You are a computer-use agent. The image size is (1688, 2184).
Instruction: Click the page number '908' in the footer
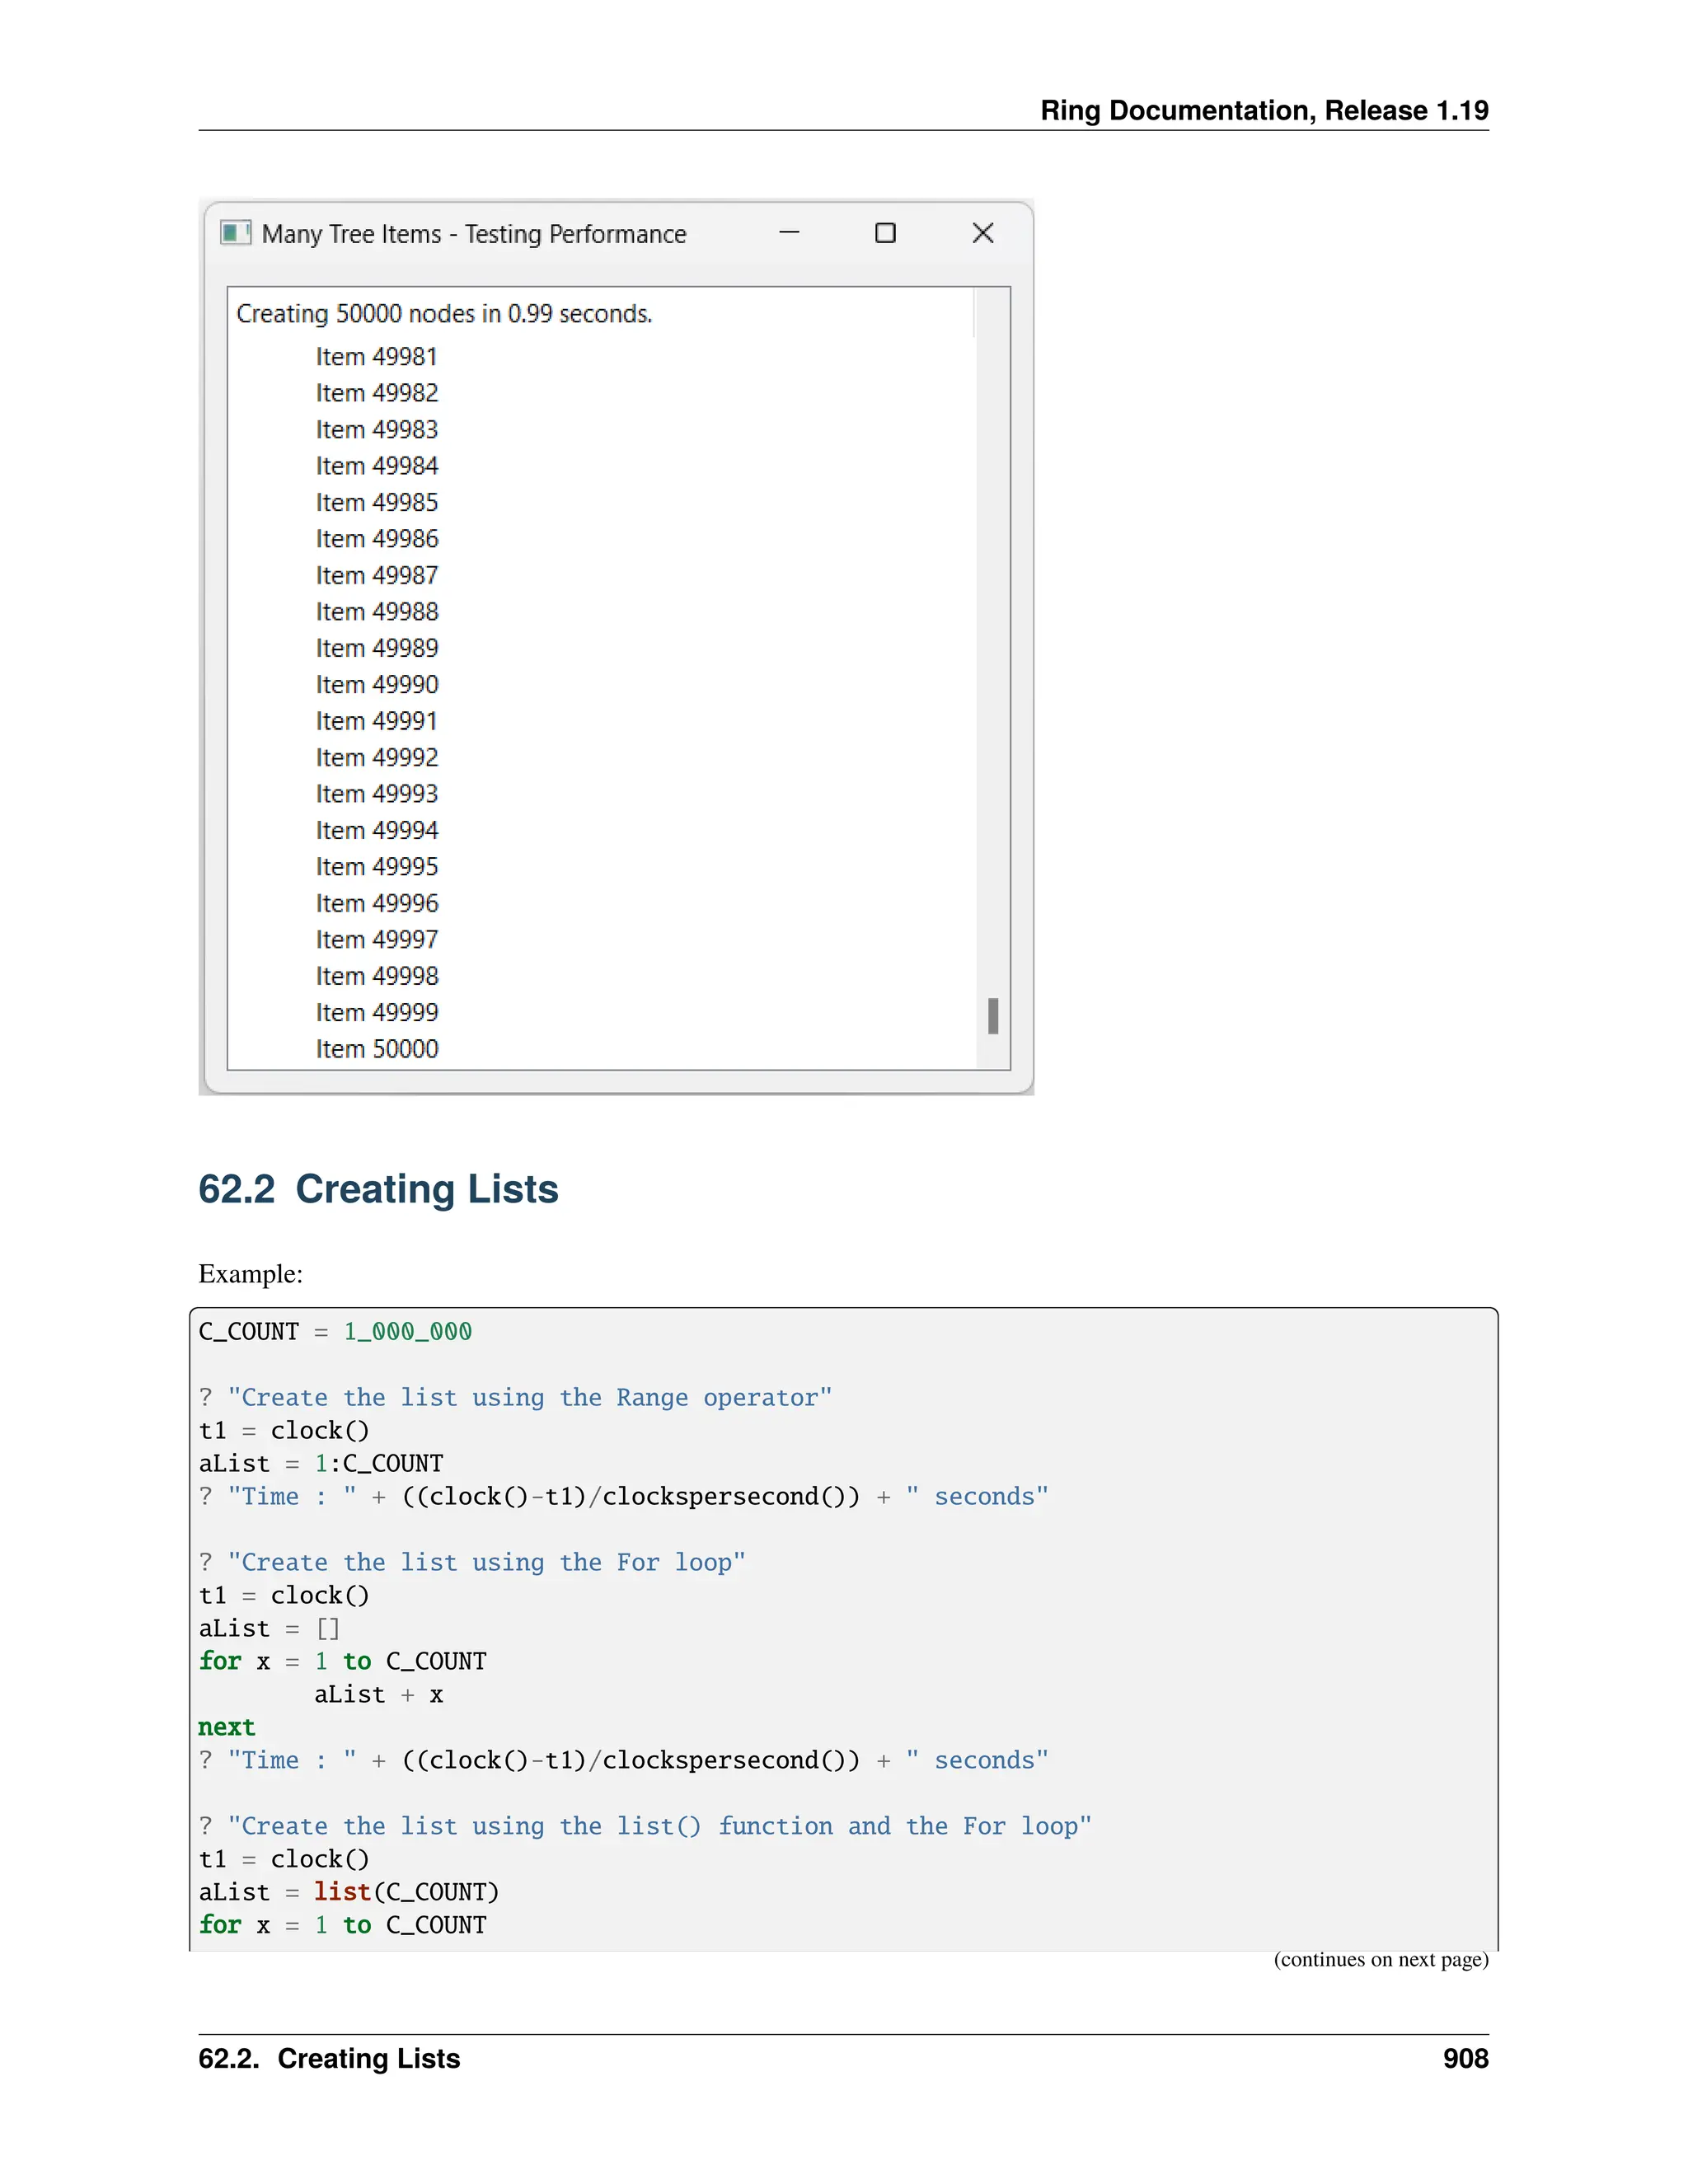pyautogui.click(x=1466, y=2059)
